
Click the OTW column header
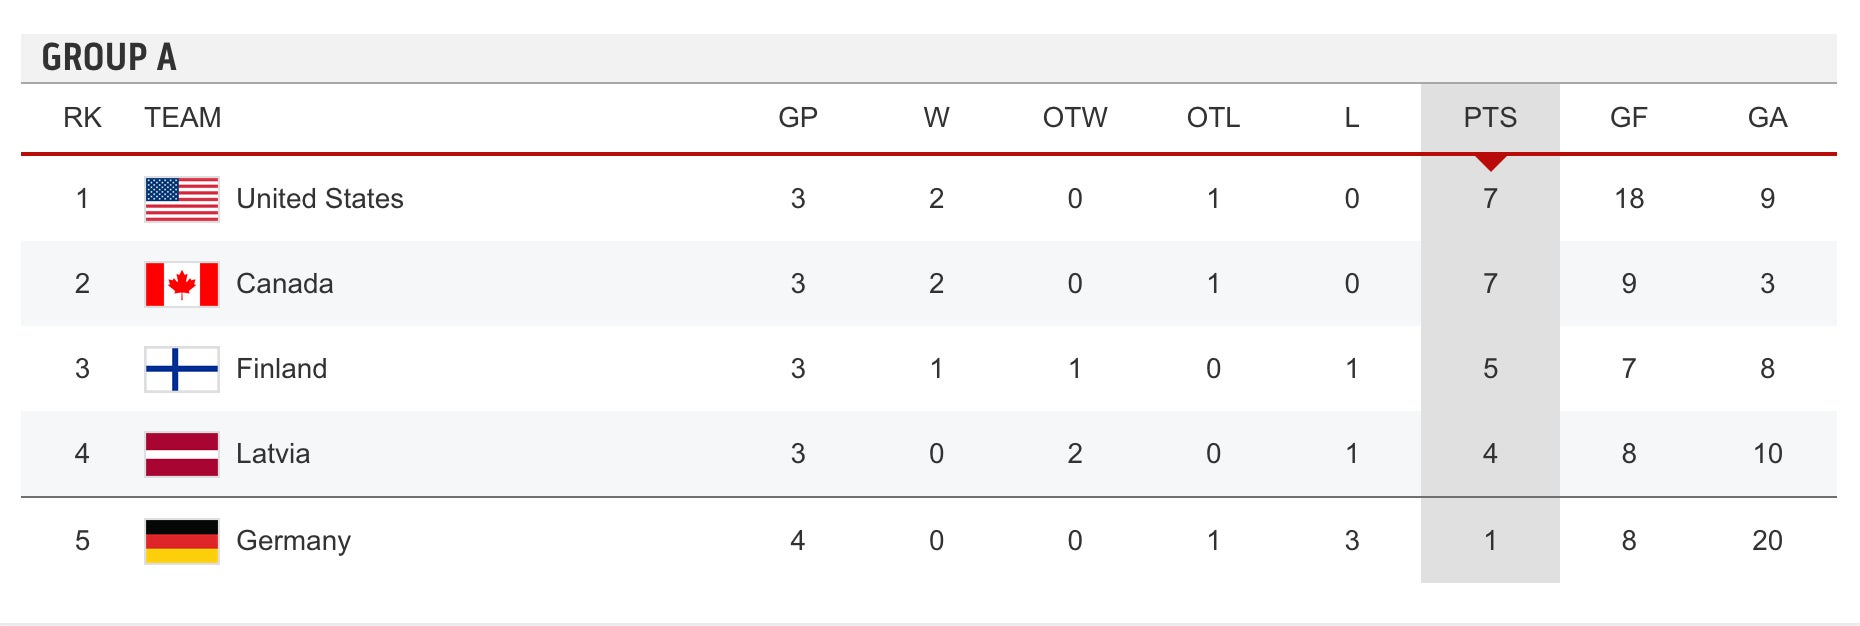click(x=1075, y=118)
